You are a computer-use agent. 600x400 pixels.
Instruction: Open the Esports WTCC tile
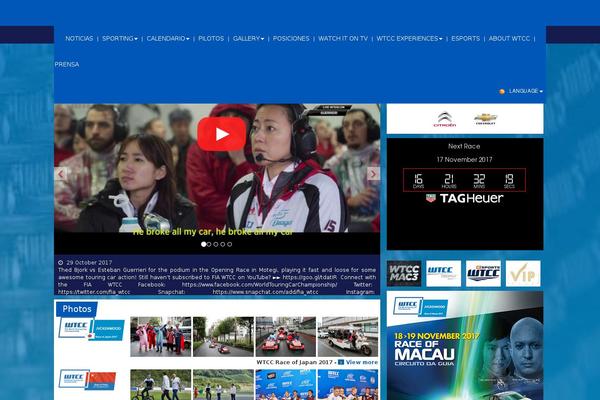(x=483, y=274)
